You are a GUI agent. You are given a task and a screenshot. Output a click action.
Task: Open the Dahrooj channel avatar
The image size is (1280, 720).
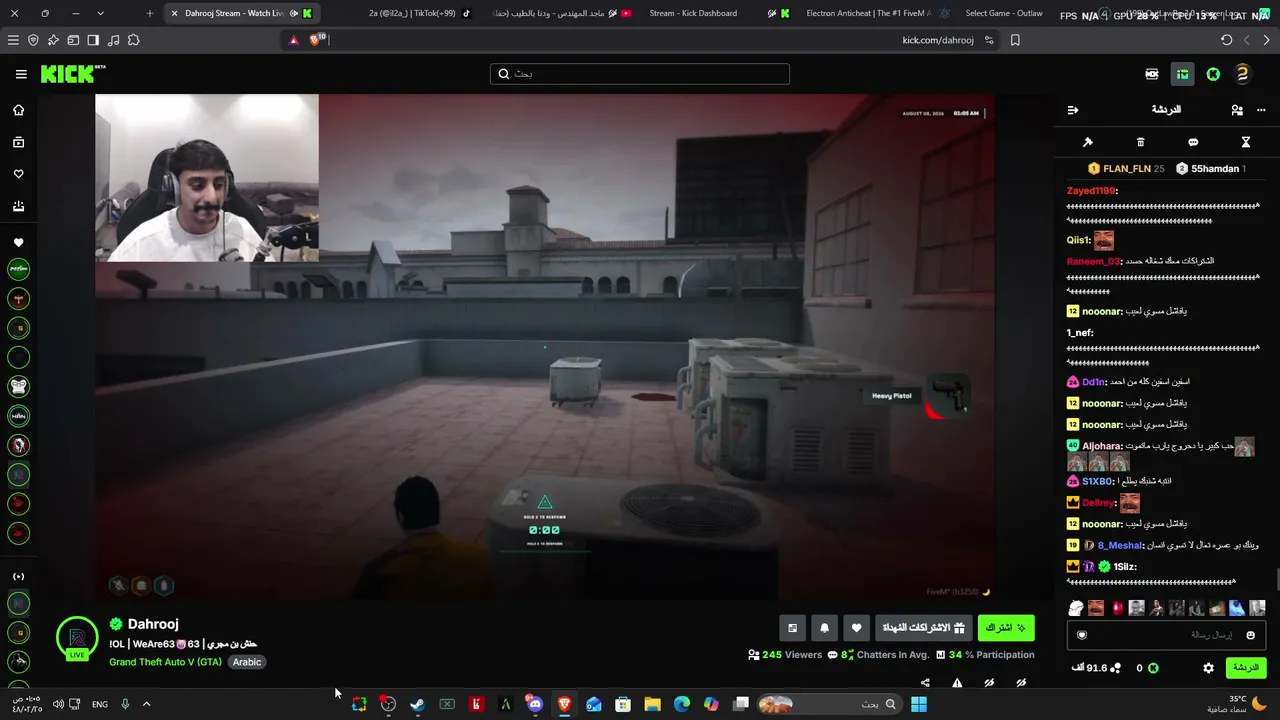pos(77,637)
